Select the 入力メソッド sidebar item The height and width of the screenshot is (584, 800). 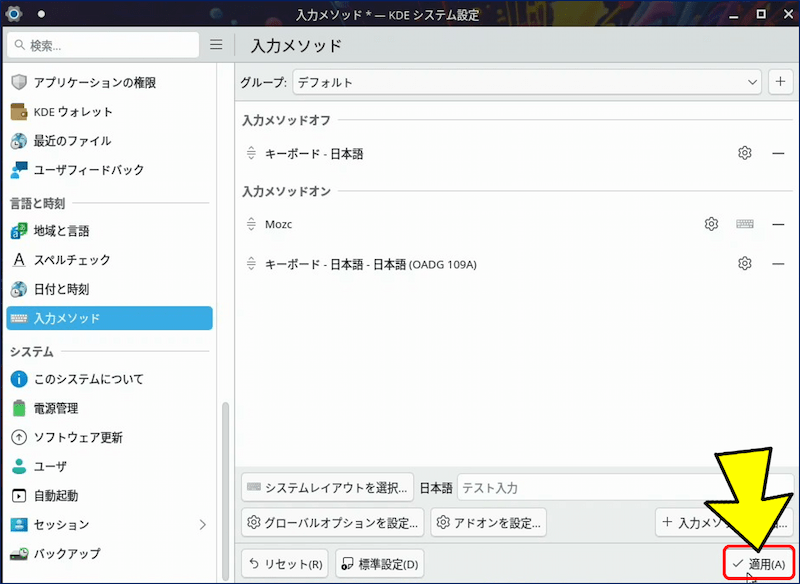click(x=109, y=318)
